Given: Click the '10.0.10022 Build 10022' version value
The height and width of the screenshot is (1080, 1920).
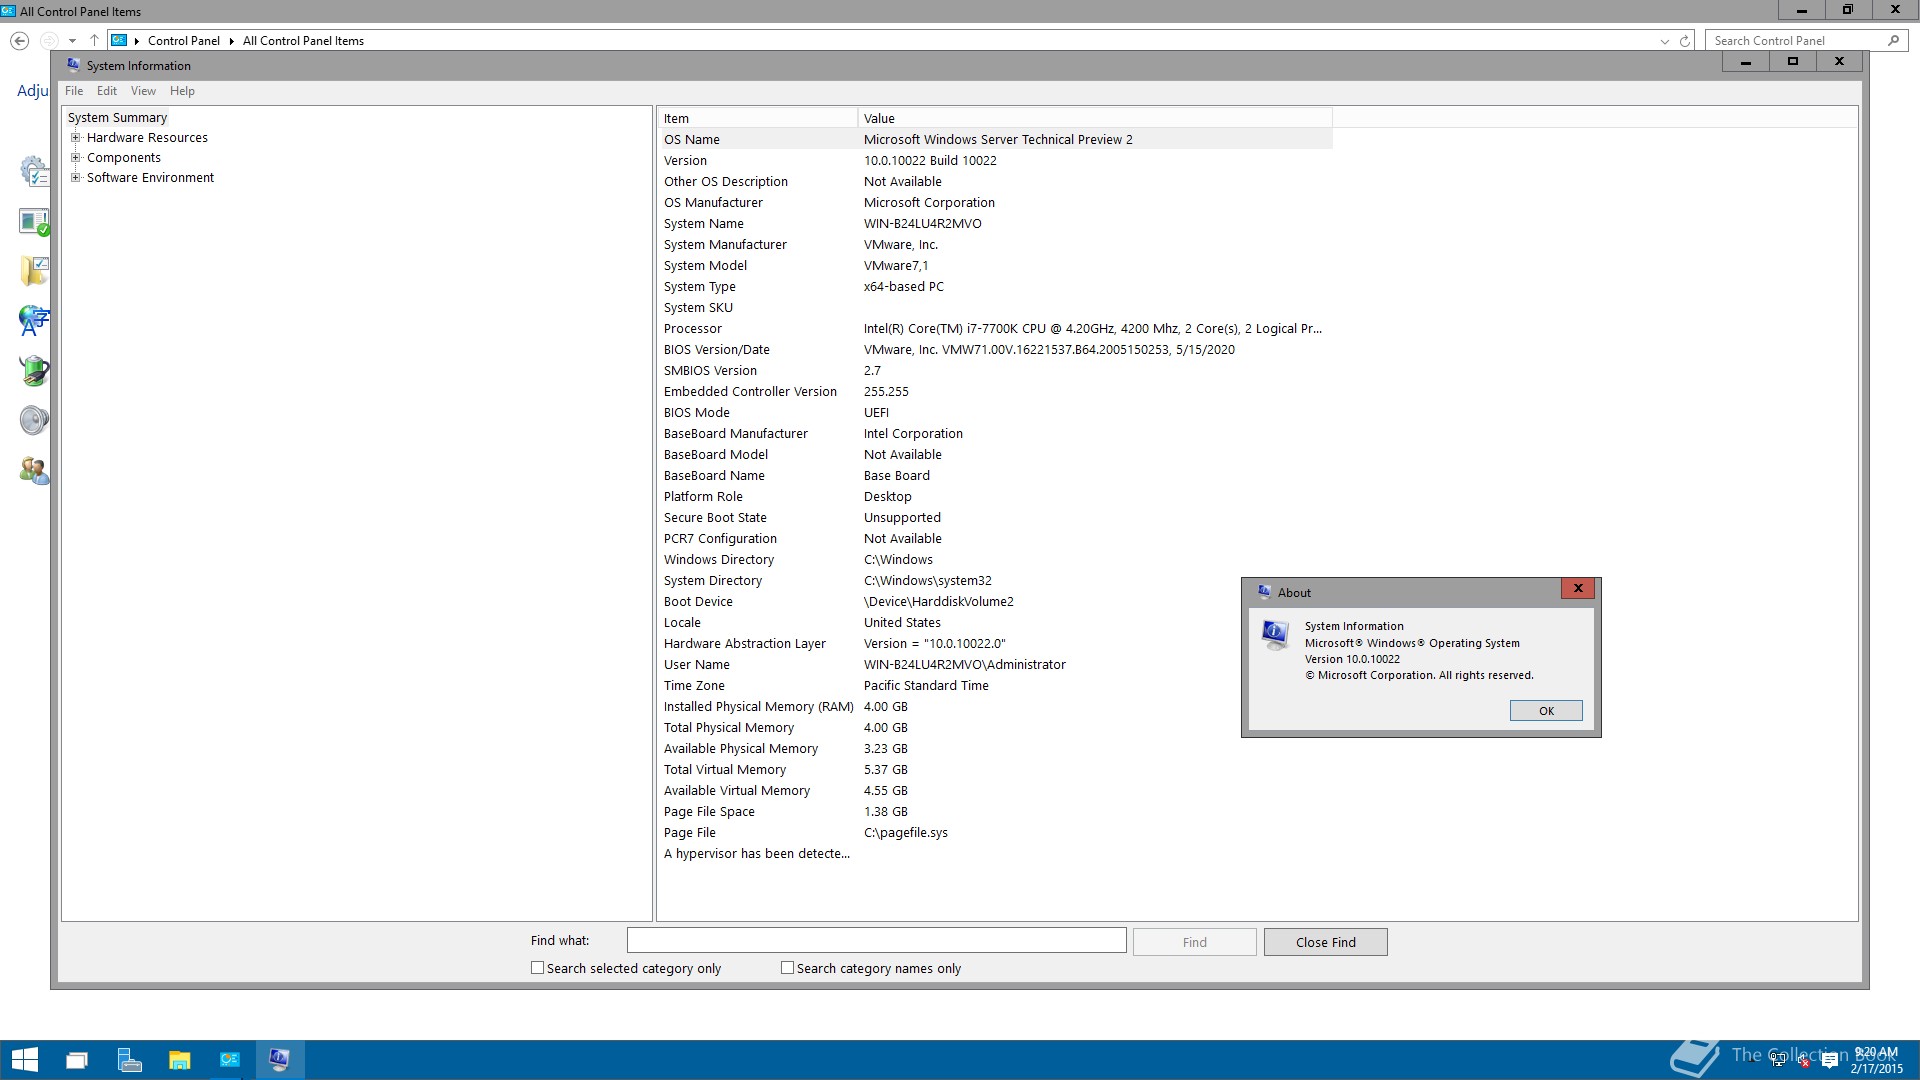Looking at the screenshot, I should click(930, 161).
